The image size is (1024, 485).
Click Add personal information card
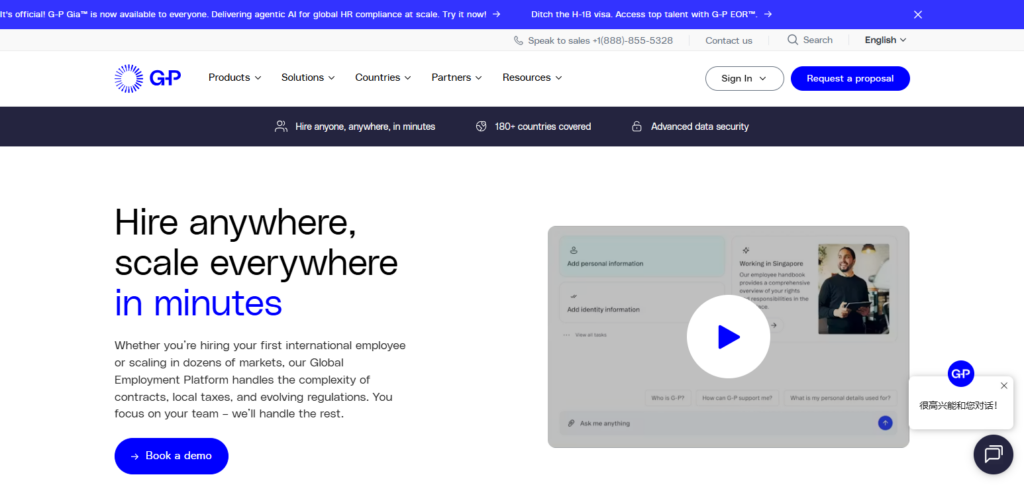coord(642,257)
